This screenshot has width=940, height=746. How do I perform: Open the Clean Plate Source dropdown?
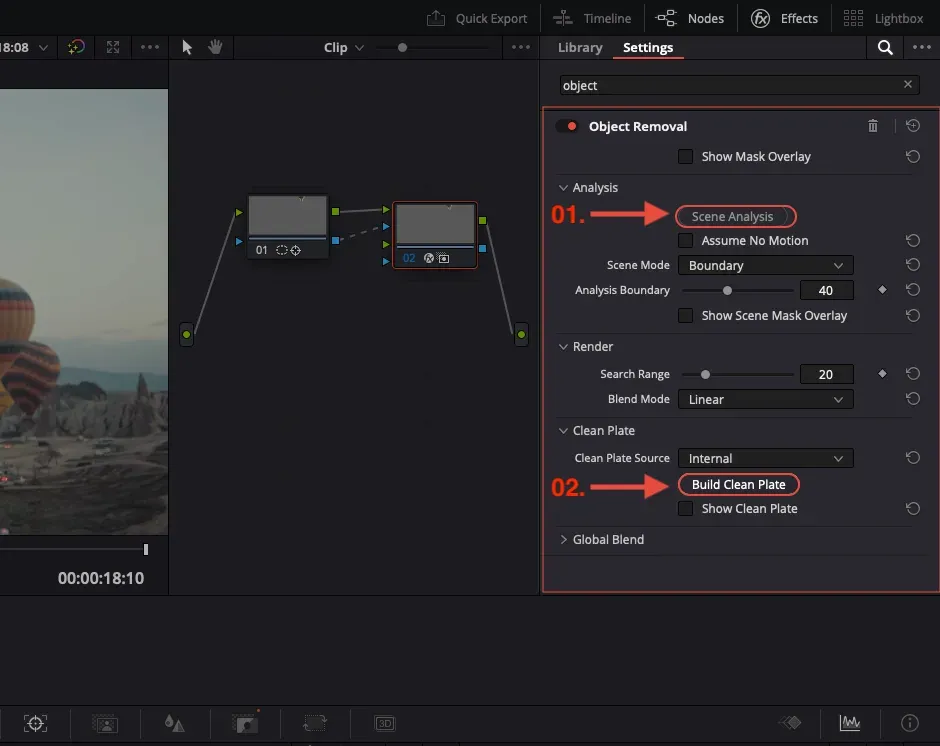766,458
